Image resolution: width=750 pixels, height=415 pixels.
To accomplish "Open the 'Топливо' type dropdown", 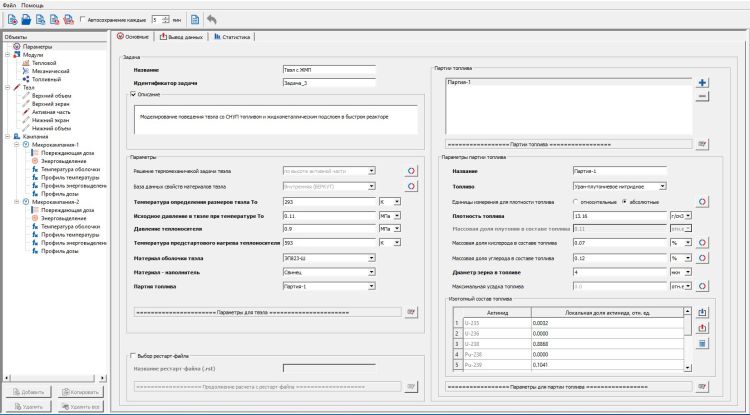I will pos(662,186).
